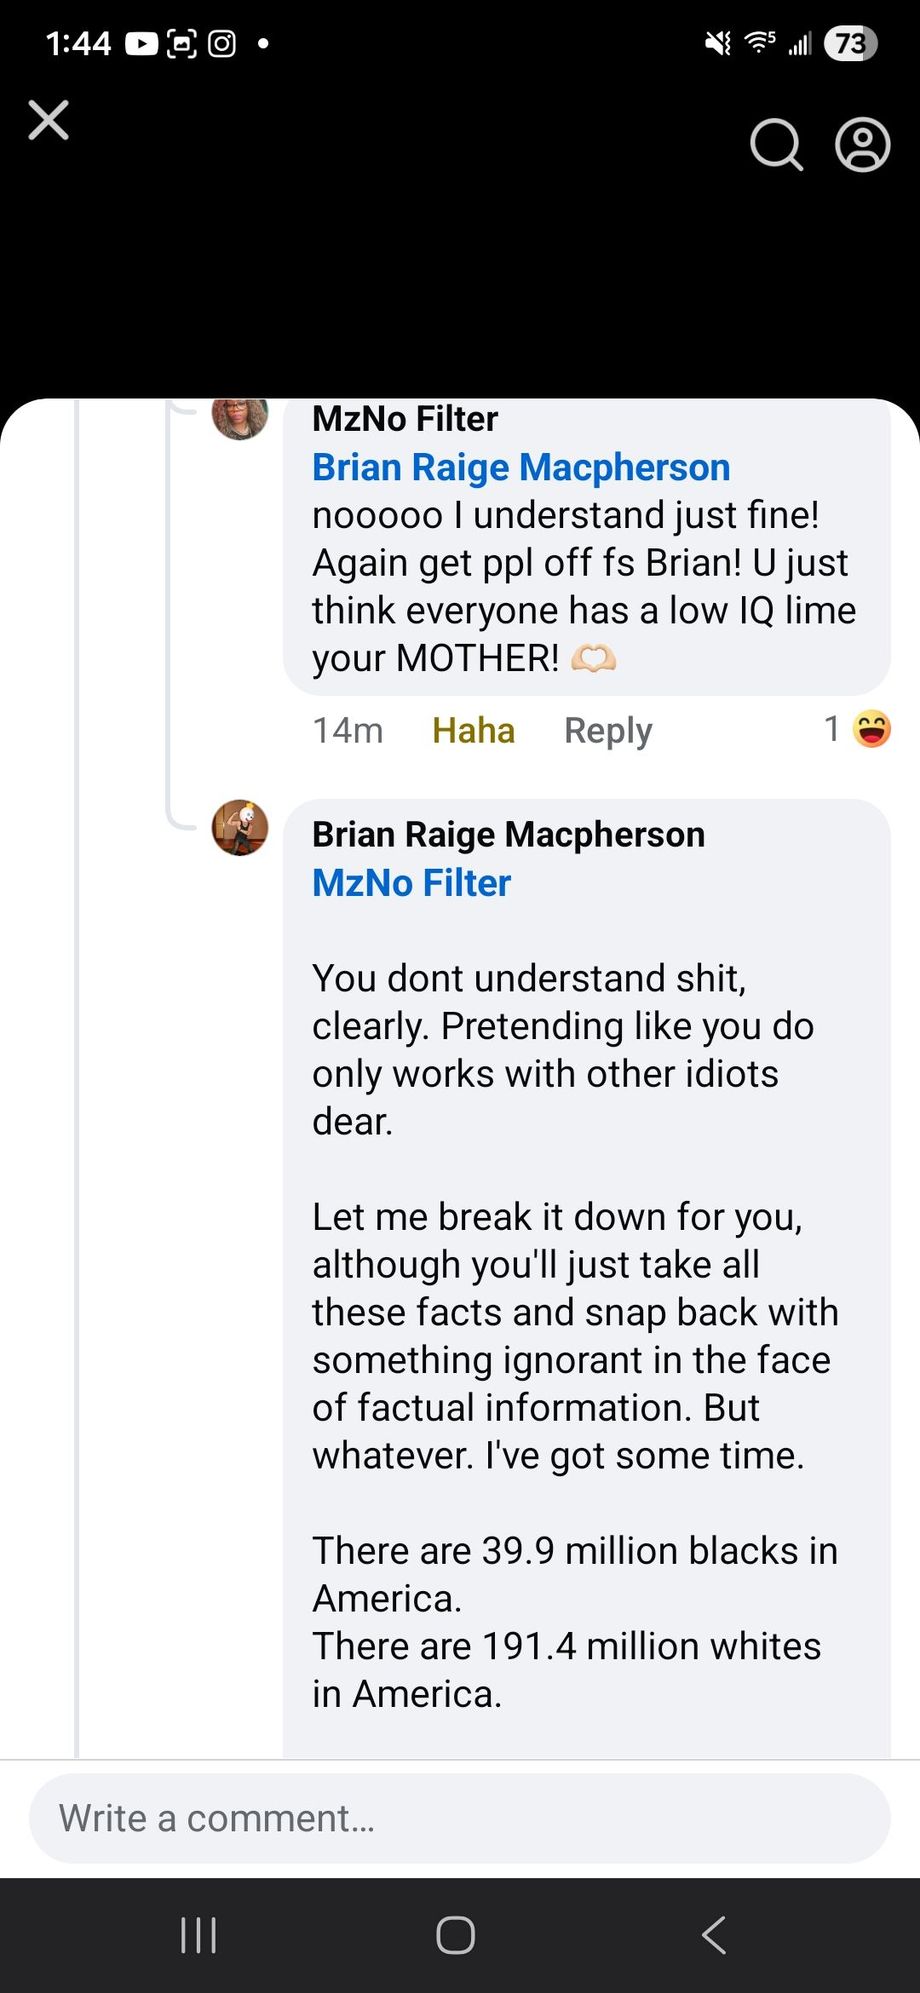920x1993 pixels.
Task: Tap the Instagram status bar icon
Action: (x=222, y=44)
